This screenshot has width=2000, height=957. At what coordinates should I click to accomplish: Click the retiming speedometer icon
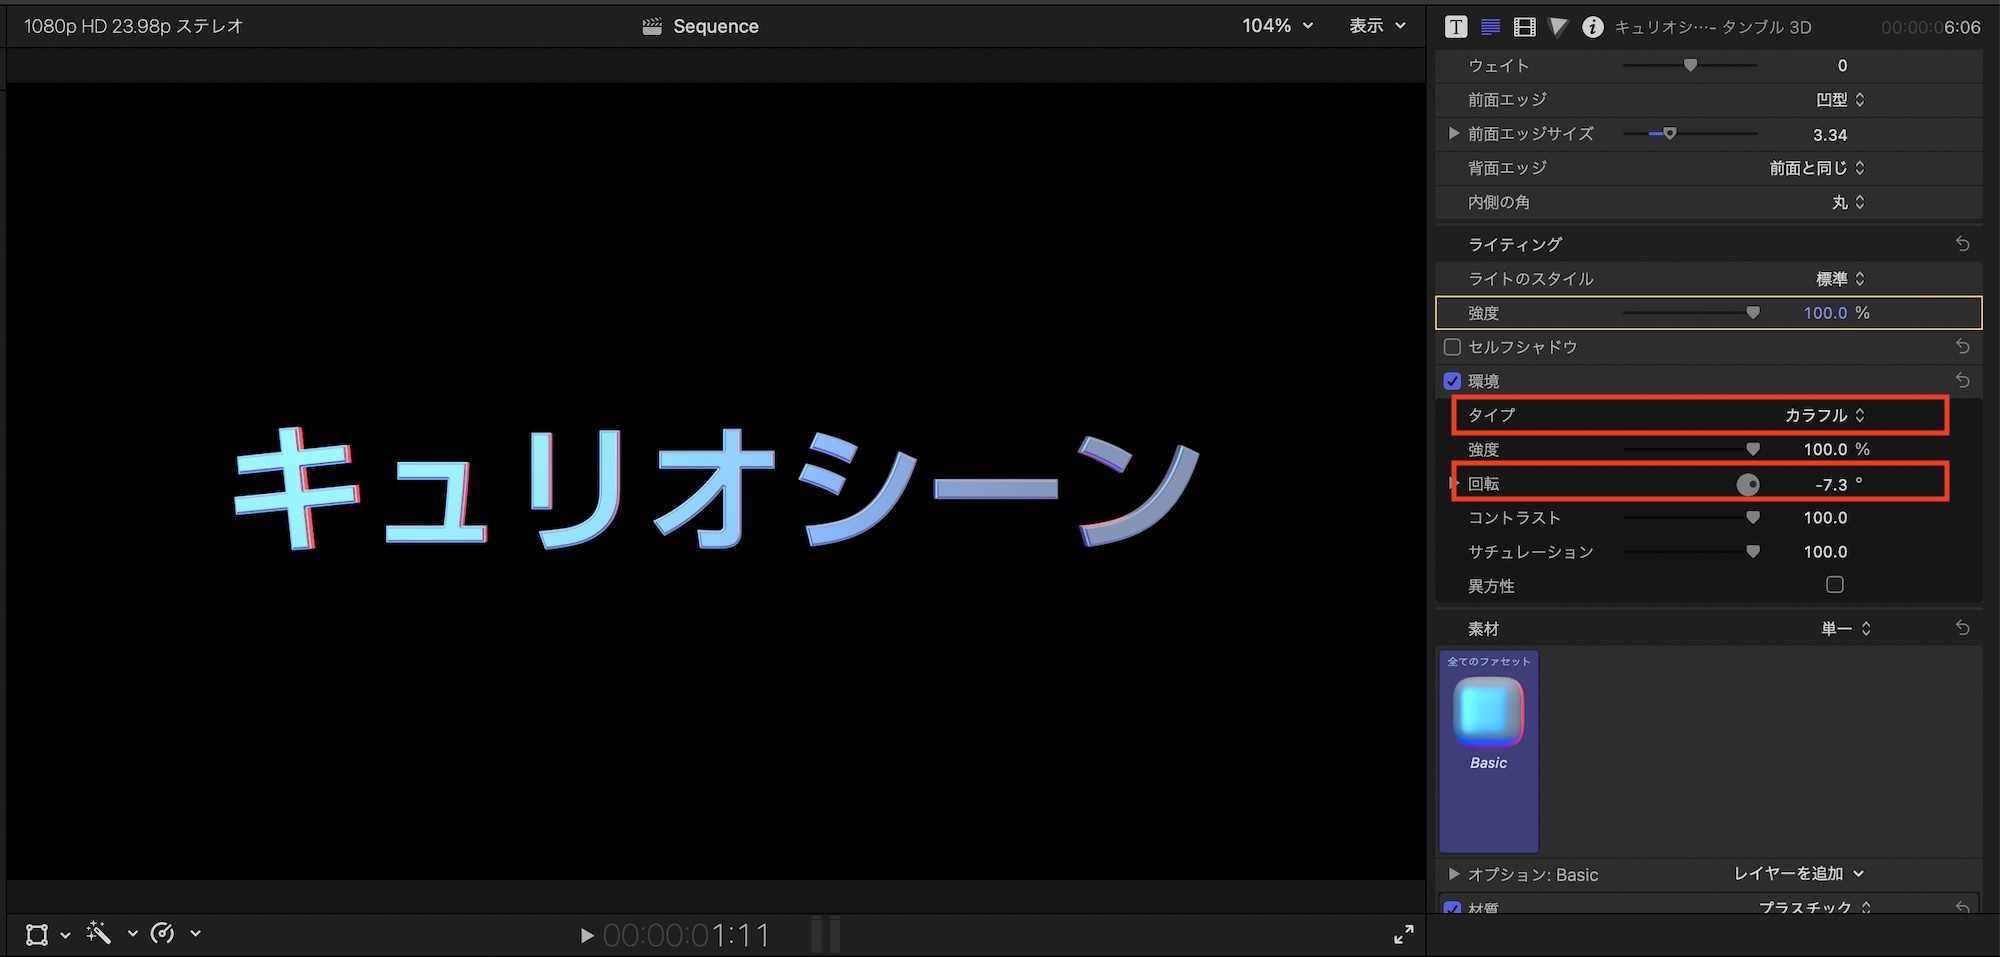coord(162,933)
